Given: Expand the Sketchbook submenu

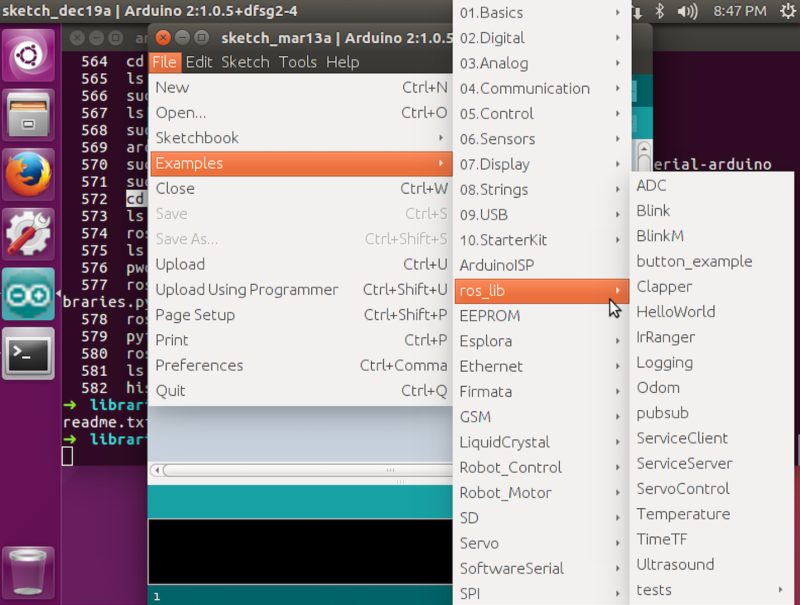Looking at the screenshot, I should click(x=301, y=138).
